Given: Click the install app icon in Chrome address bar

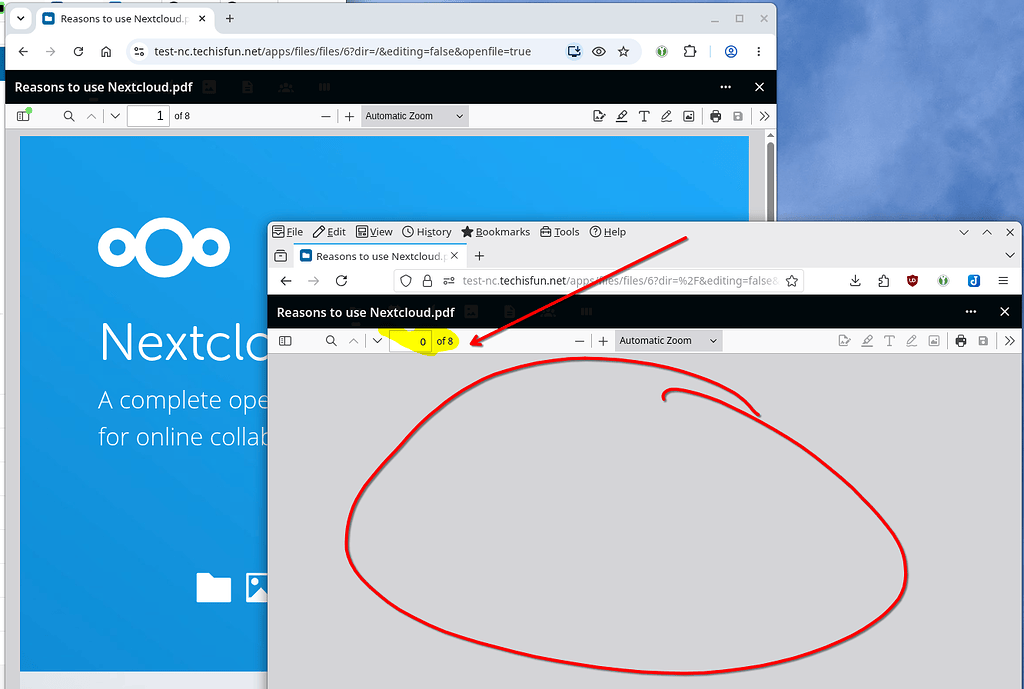Looking at the screenshot, I should [x=573, y=52].
